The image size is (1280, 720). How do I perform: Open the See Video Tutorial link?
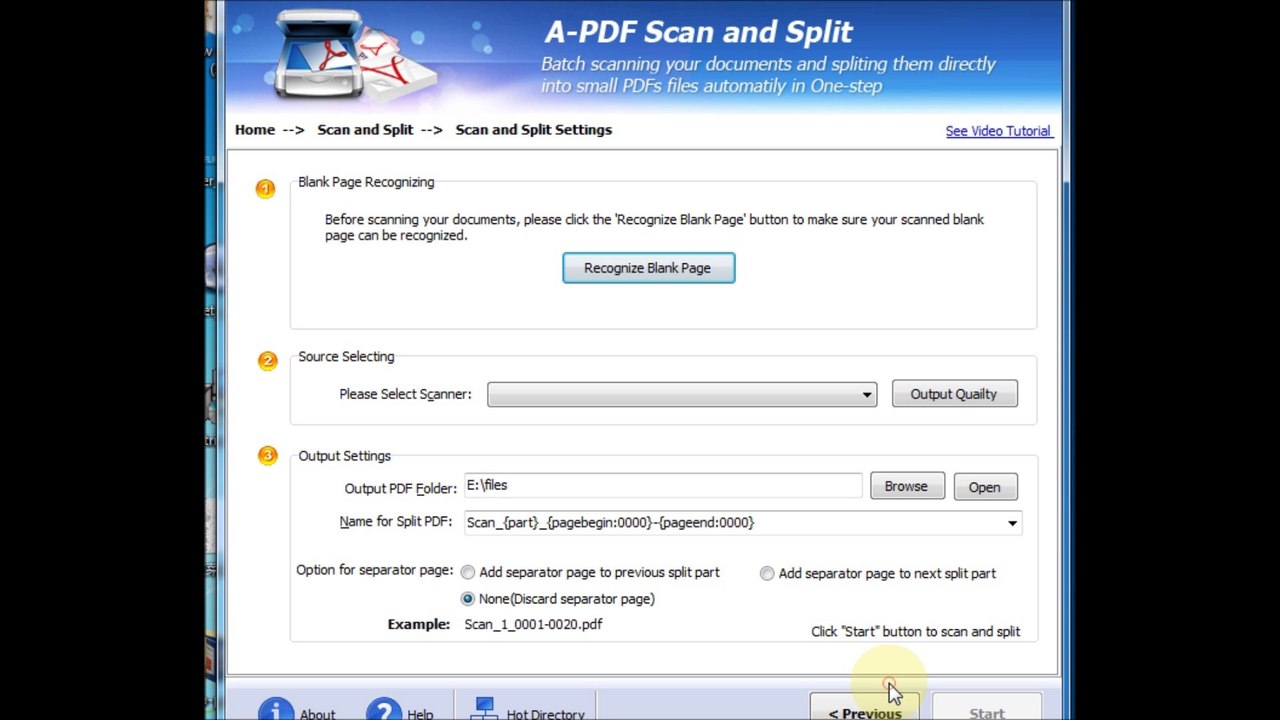click(998, 131)
